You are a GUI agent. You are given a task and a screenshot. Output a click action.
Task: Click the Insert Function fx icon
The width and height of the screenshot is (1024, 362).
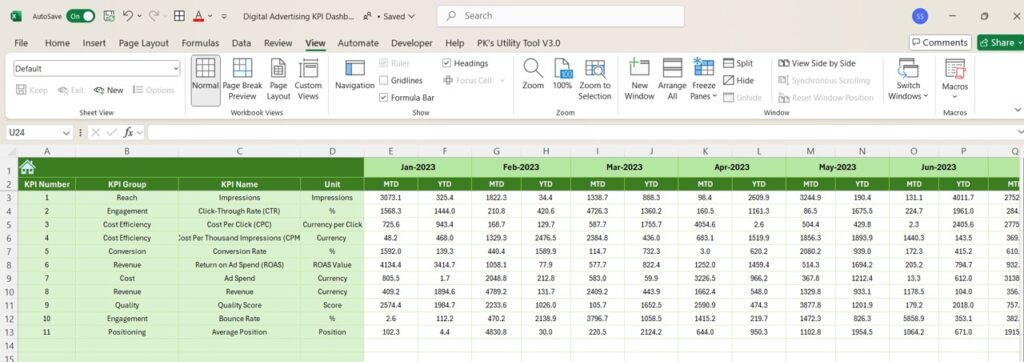pos(129,133)
